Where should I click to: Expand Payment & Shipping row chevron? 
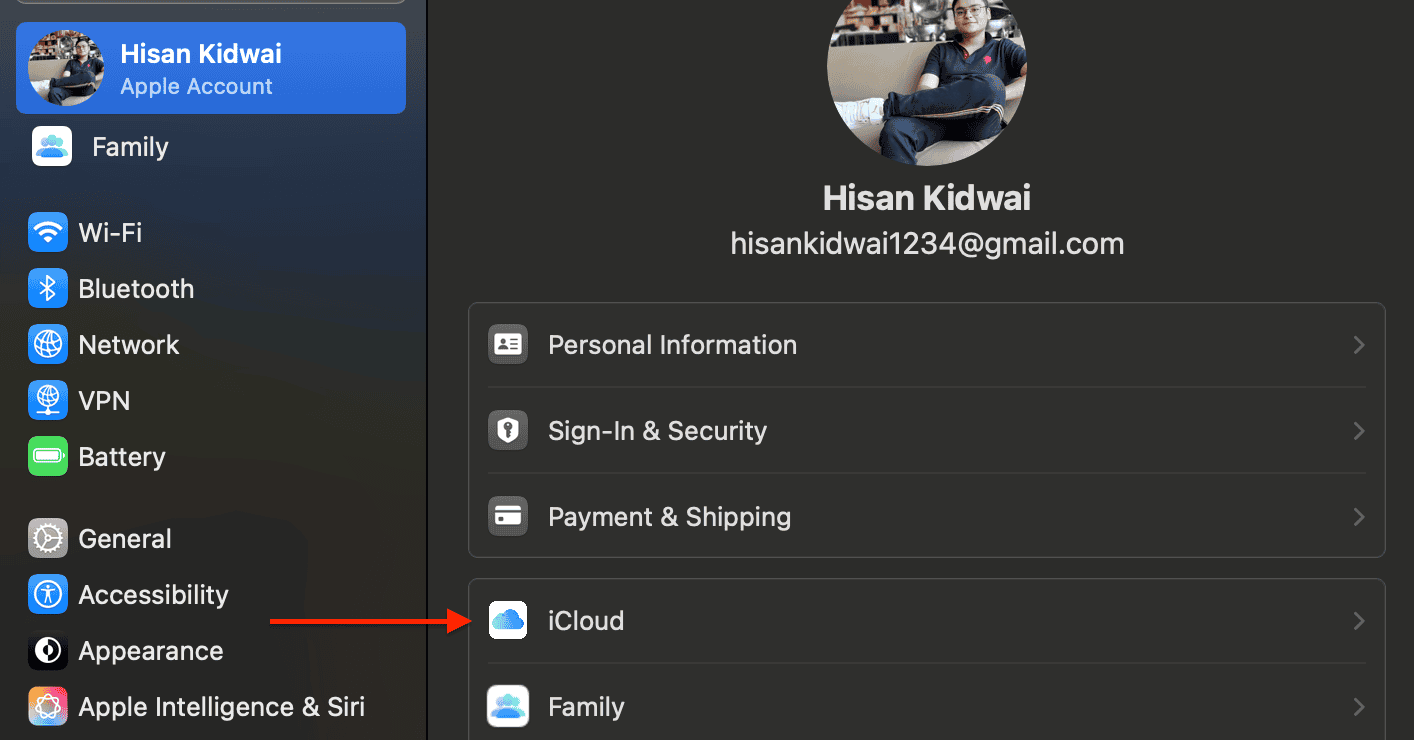click(1359, 517)
